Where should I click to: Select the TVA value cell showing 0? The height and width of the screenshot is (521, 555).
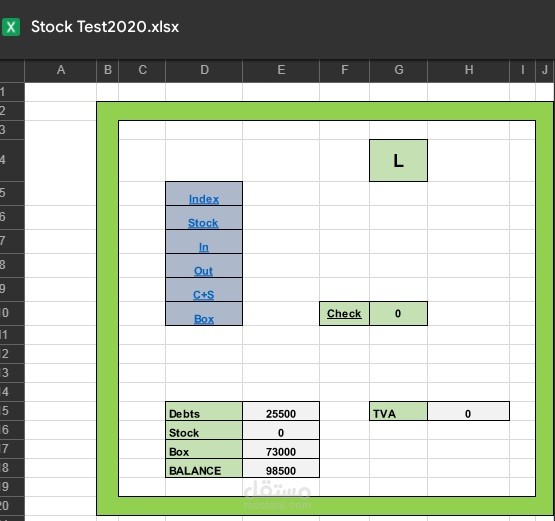468,411
